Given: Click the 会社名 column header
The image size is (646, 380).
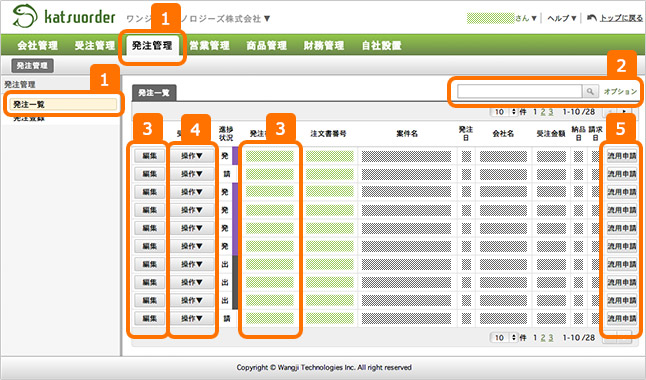Looking at the screenshot, I should tap(503, 134).
